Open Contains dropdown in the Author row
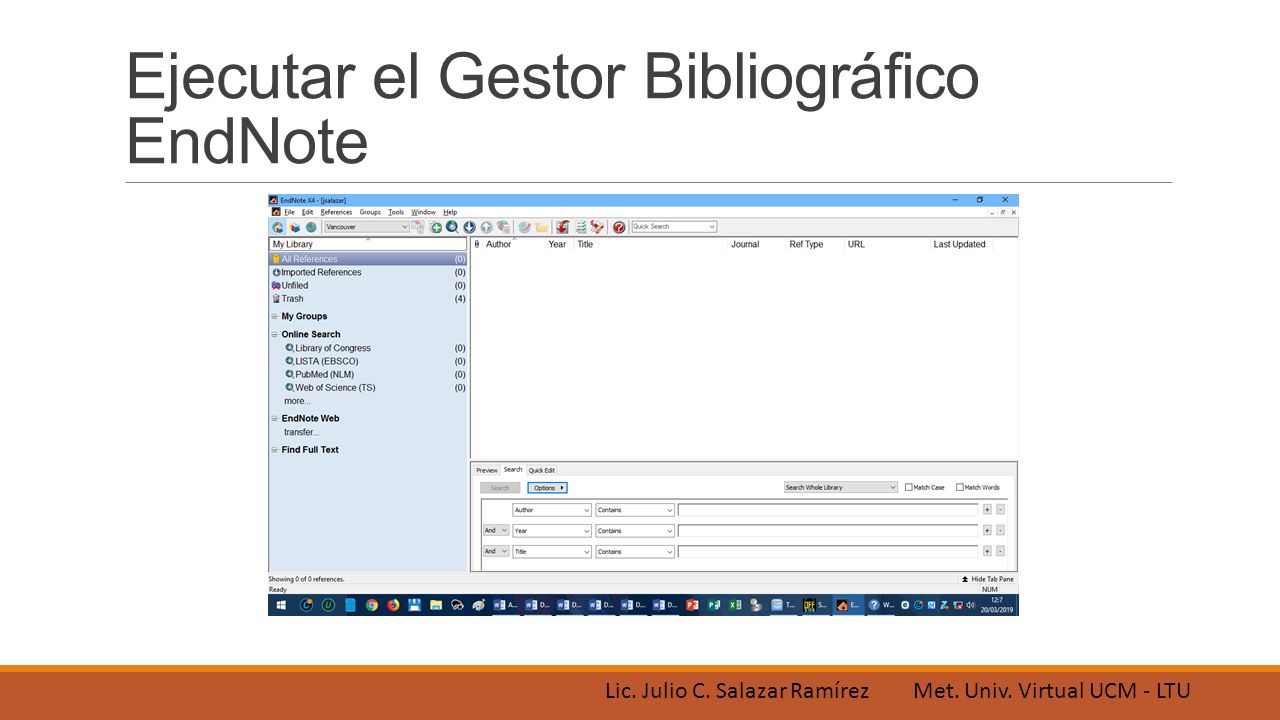This screenshot has height=720, width=1280. [x=635, y=510]
